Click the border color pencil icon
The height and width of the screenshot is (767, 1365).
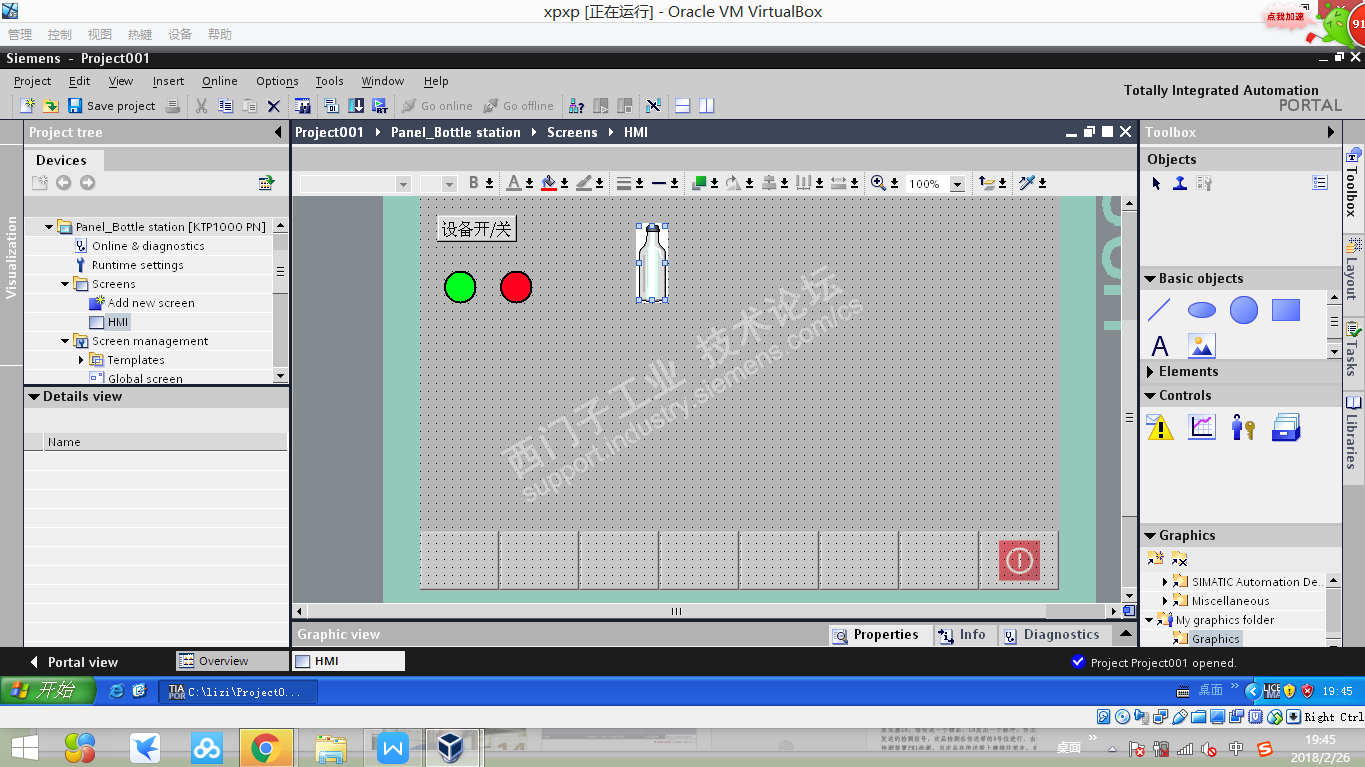point(584,183)
